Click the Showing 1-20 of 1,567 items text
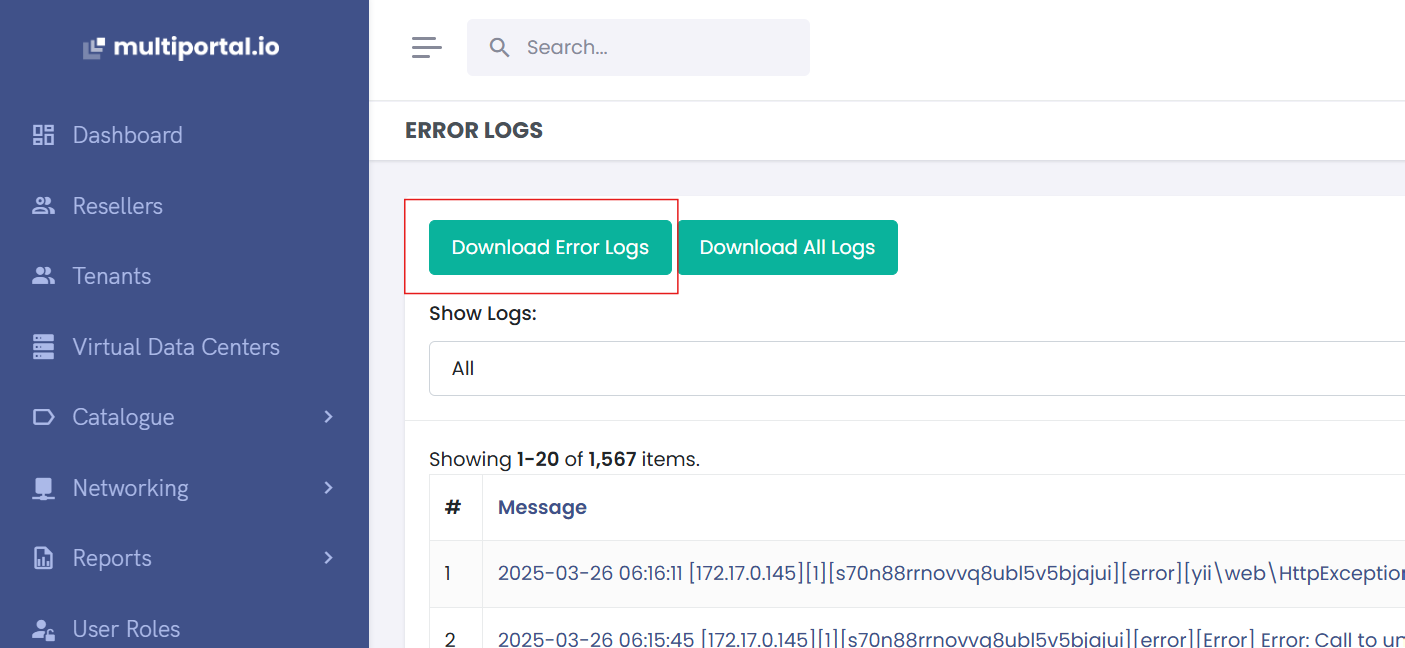1405x648 pixels. tap(564, 459)
